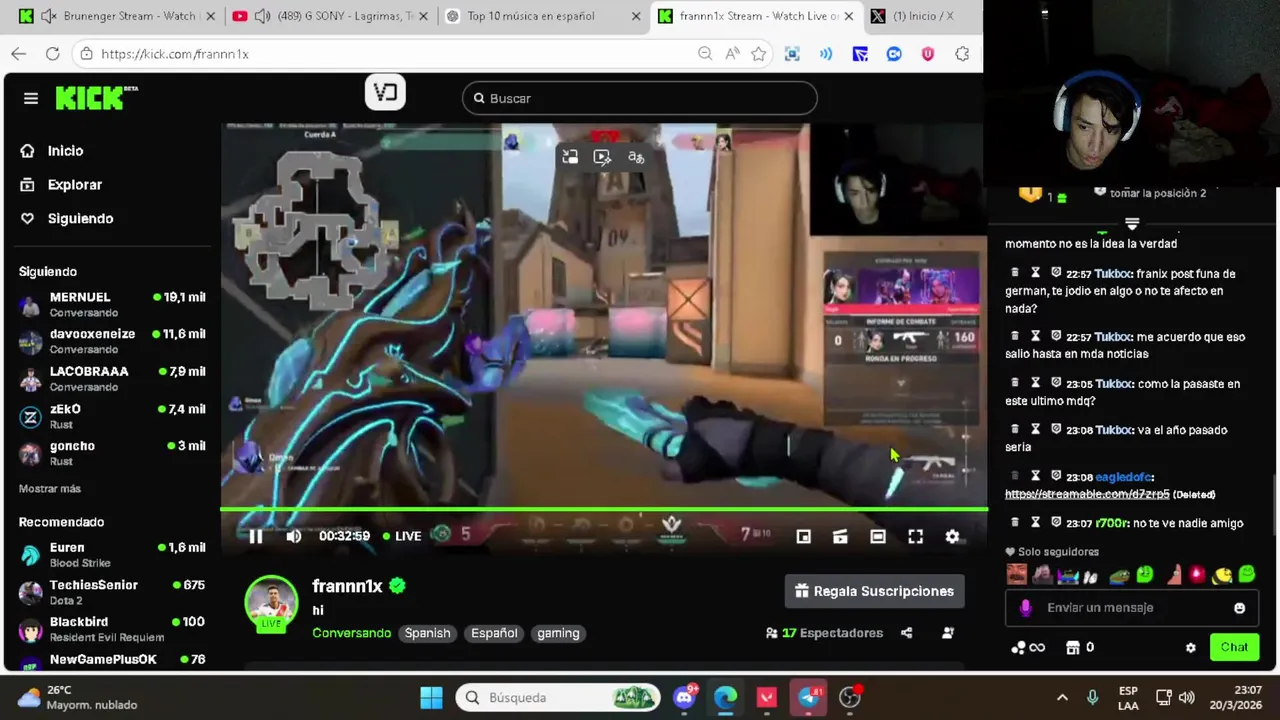Expand Mostrar más followed channels
This screenshot has width=1280, height=720.
pos(50,489)
